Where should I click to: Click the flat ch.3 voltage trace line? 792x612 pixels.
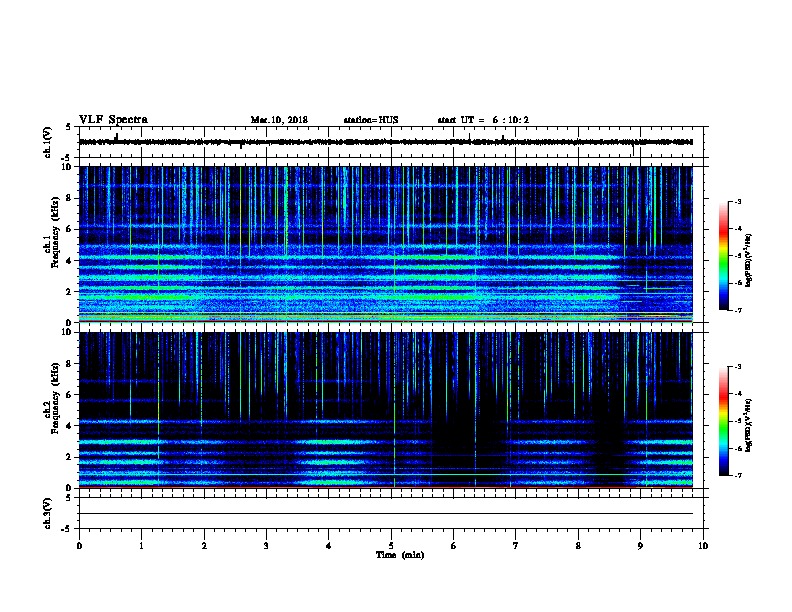click(386, 514)
